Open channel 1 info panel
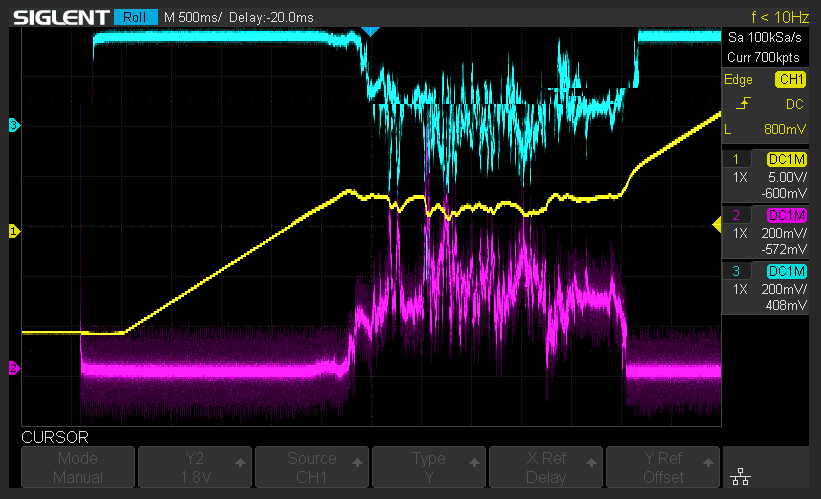This screenshot has width=821, height=499. tap(765, 176)
